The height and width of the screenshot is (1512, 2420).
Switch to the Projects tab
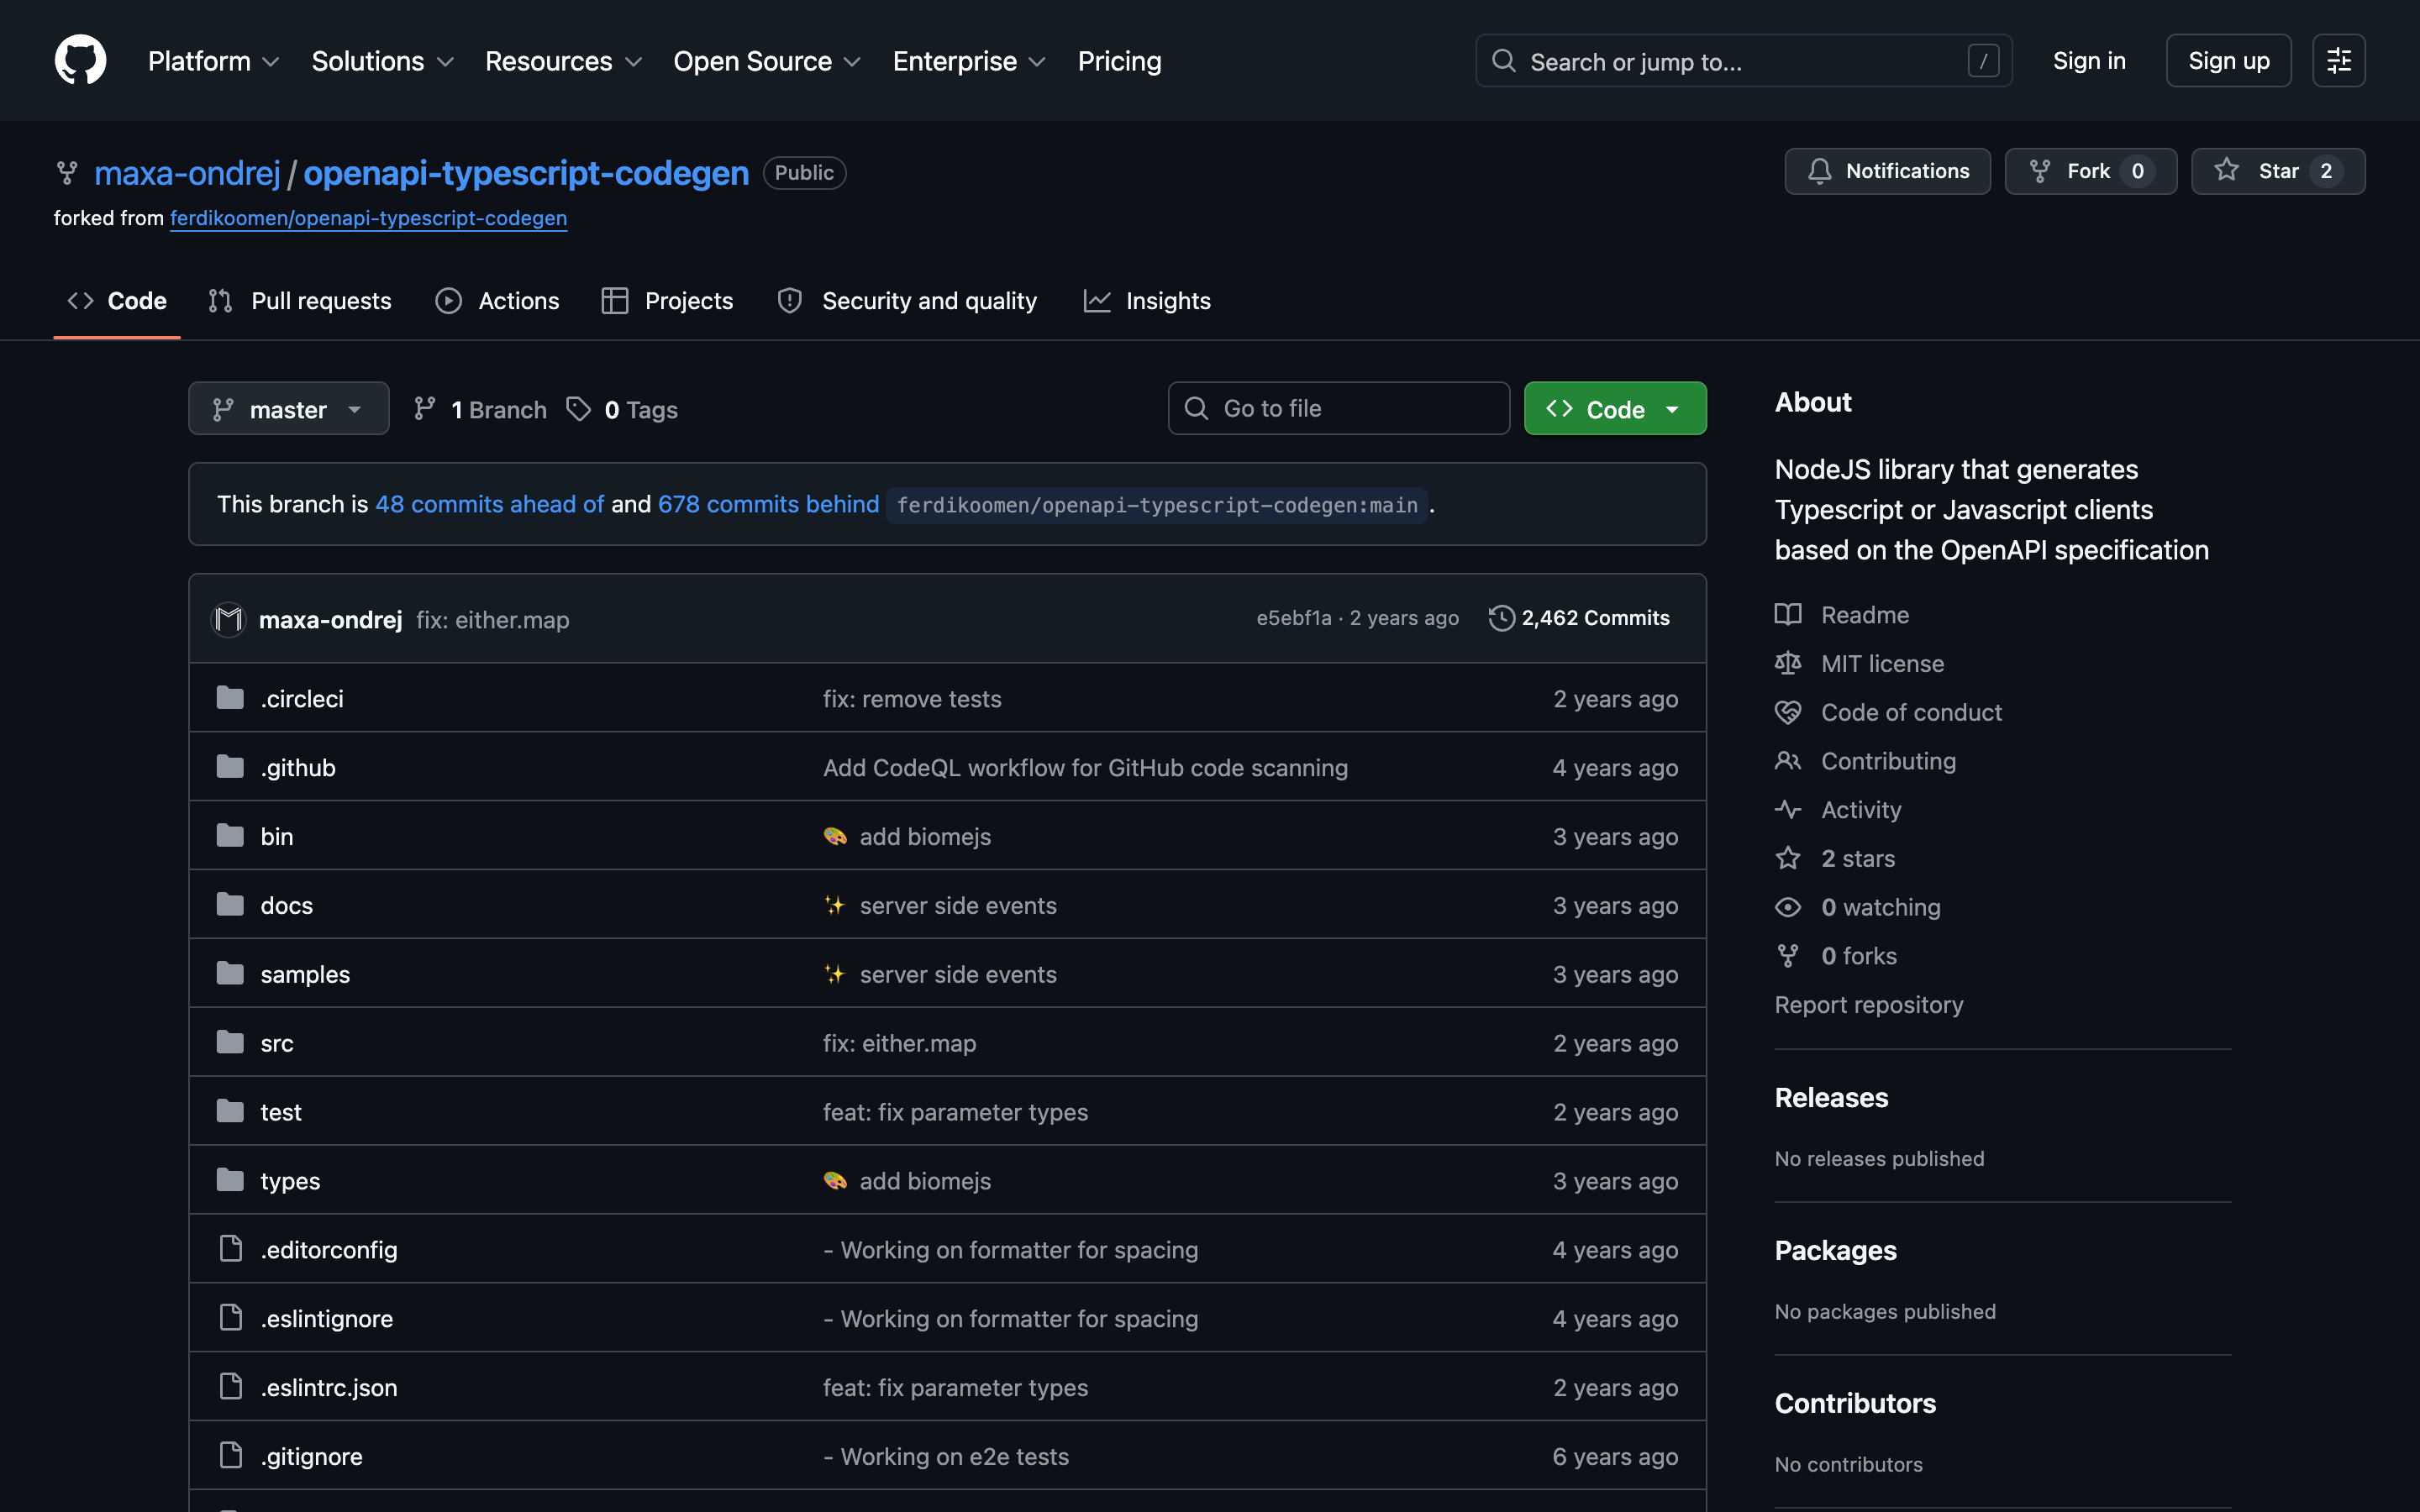[667, 301]
